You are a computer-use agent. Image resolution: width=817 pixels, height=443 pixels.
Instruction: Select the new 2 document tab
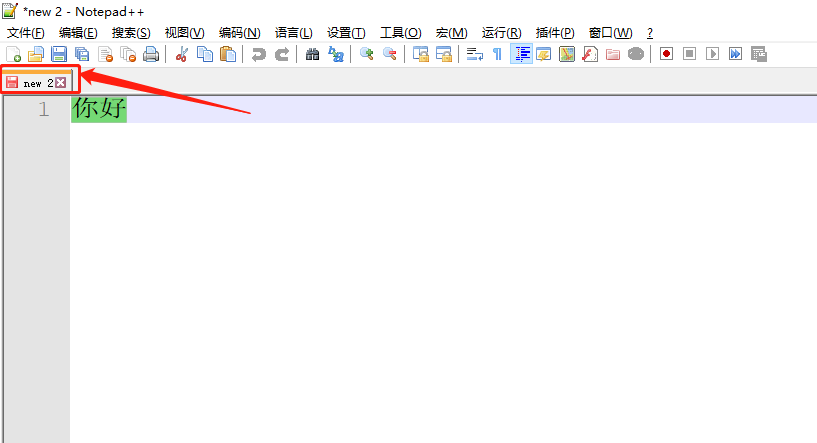click(36, 82)
